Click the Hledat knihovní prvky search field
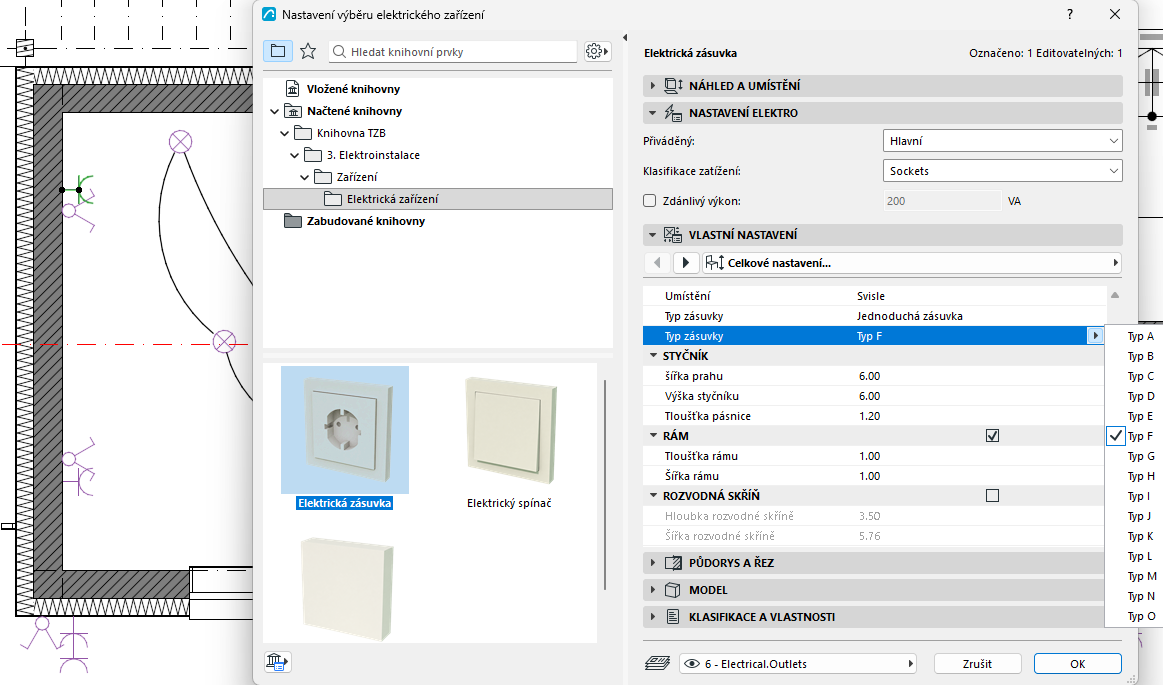Screen dimensions: 1163x685 [452, 51]
